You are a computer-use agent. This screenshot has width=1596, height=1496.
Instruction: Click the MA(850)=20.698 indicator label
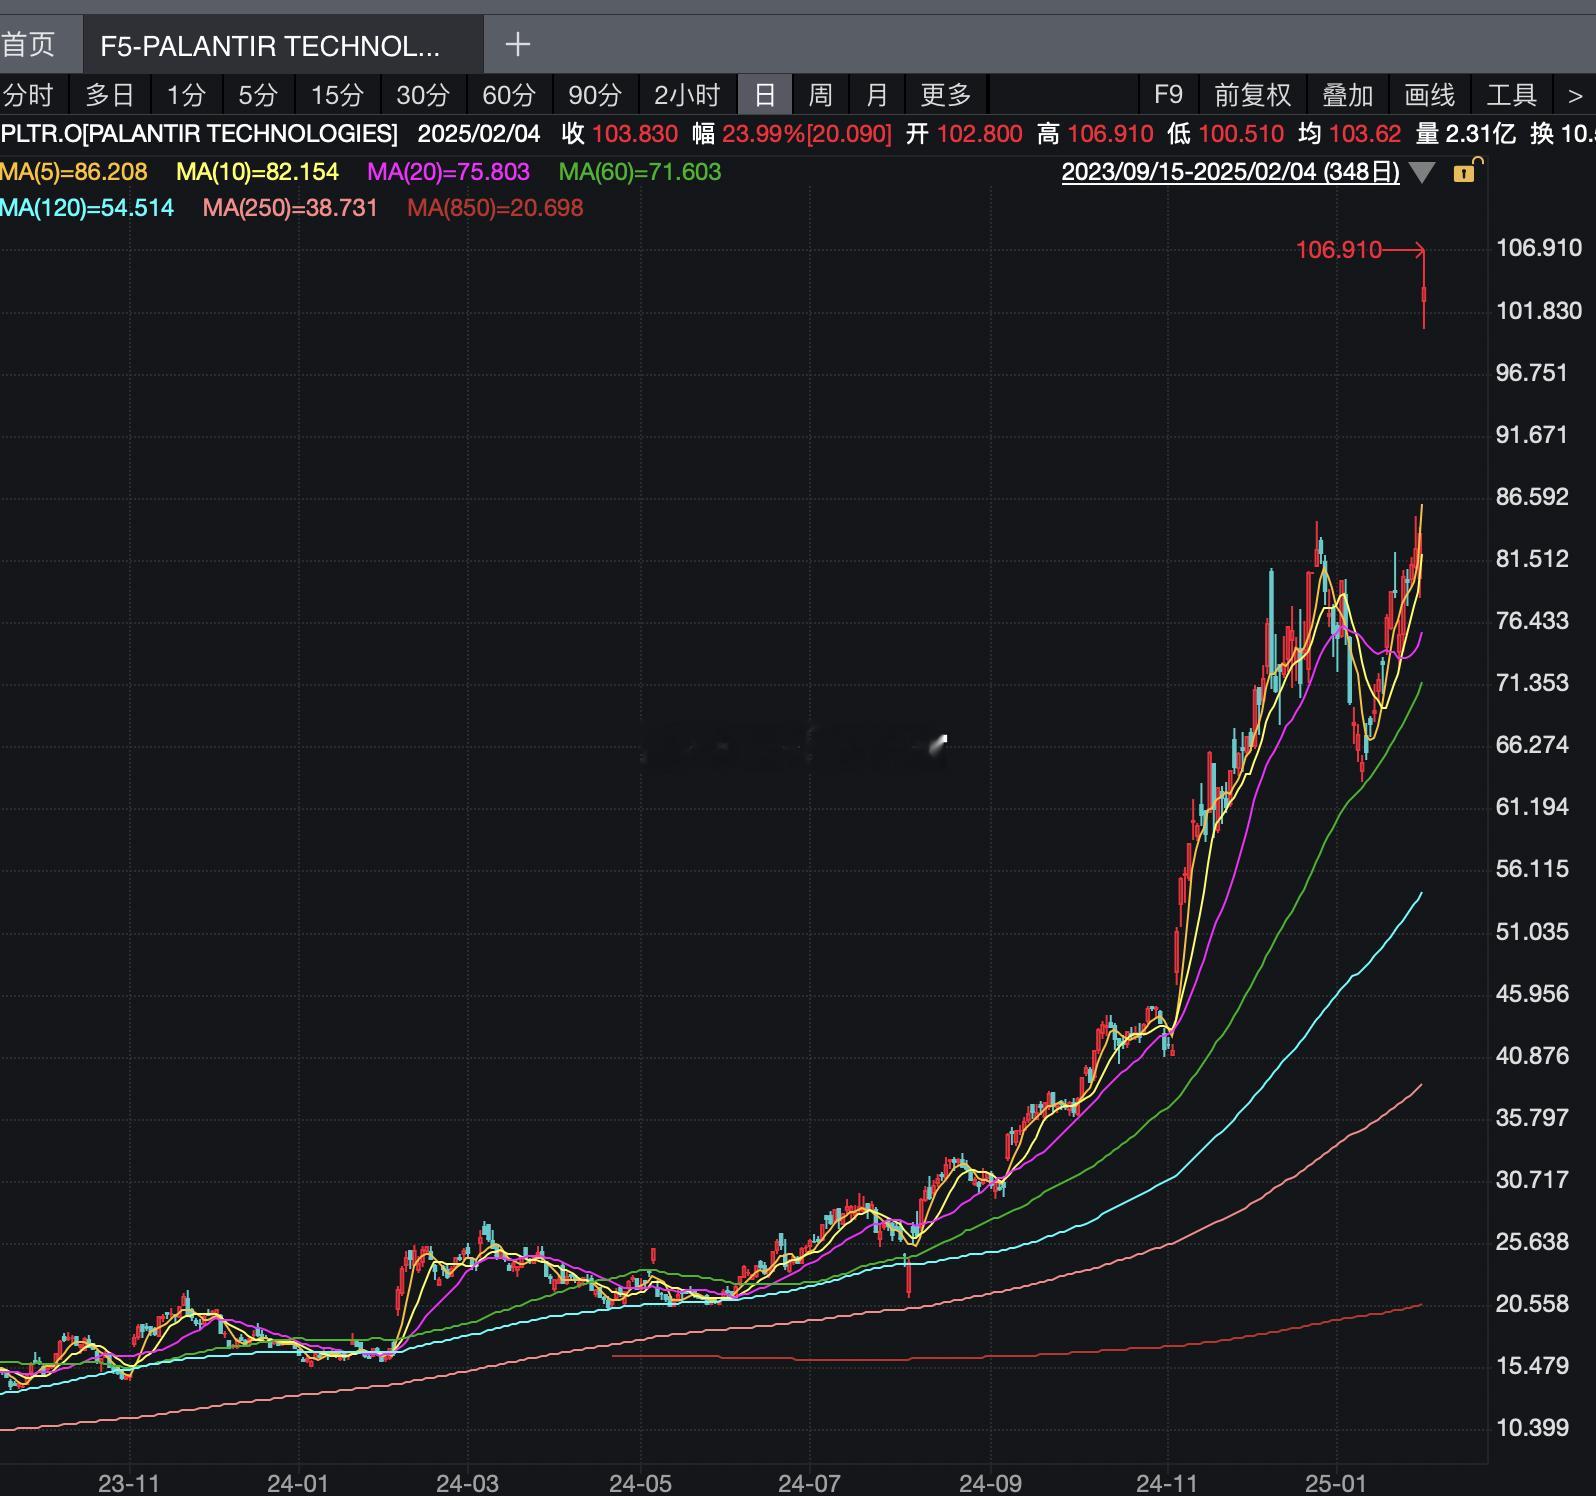(495, 208)
